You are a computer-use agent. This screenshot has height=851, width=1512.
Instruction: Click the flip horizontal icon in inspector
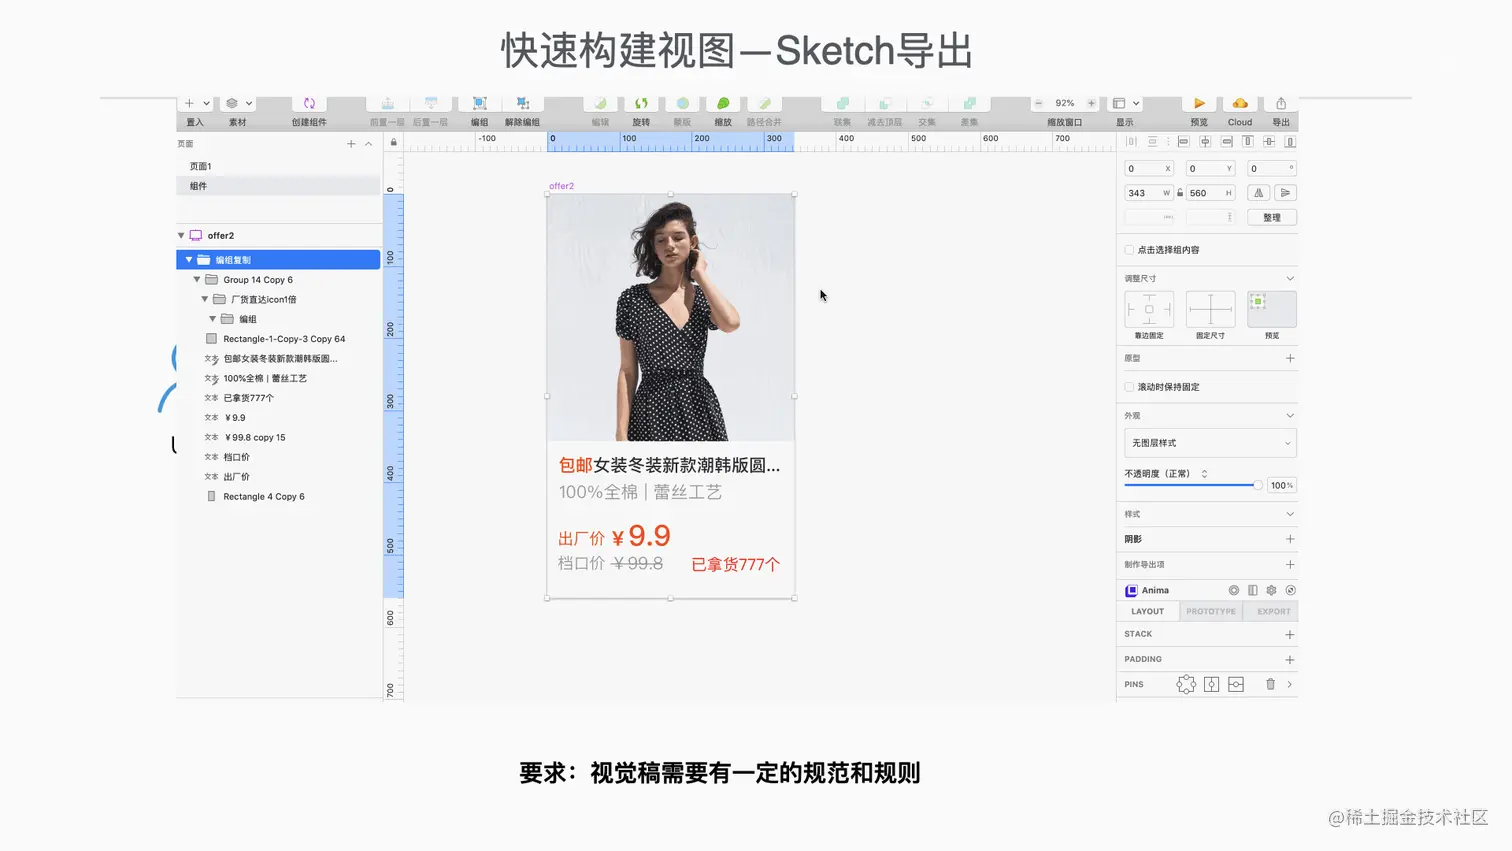click(1259, 193)
